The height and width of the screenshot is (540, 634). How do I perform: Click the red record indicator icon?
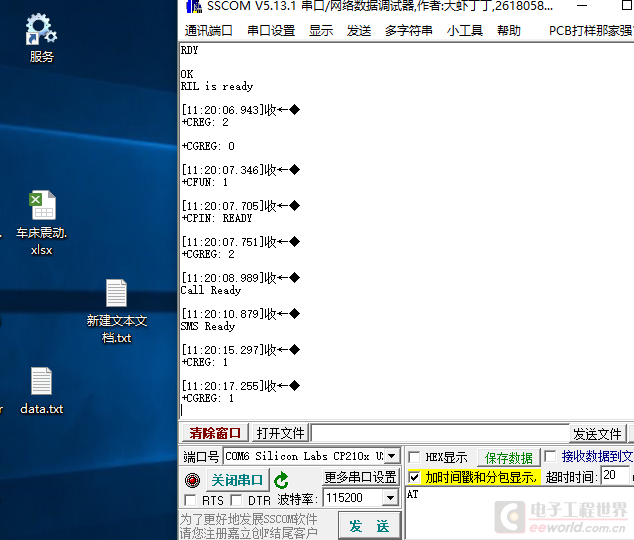coord(192,480)
